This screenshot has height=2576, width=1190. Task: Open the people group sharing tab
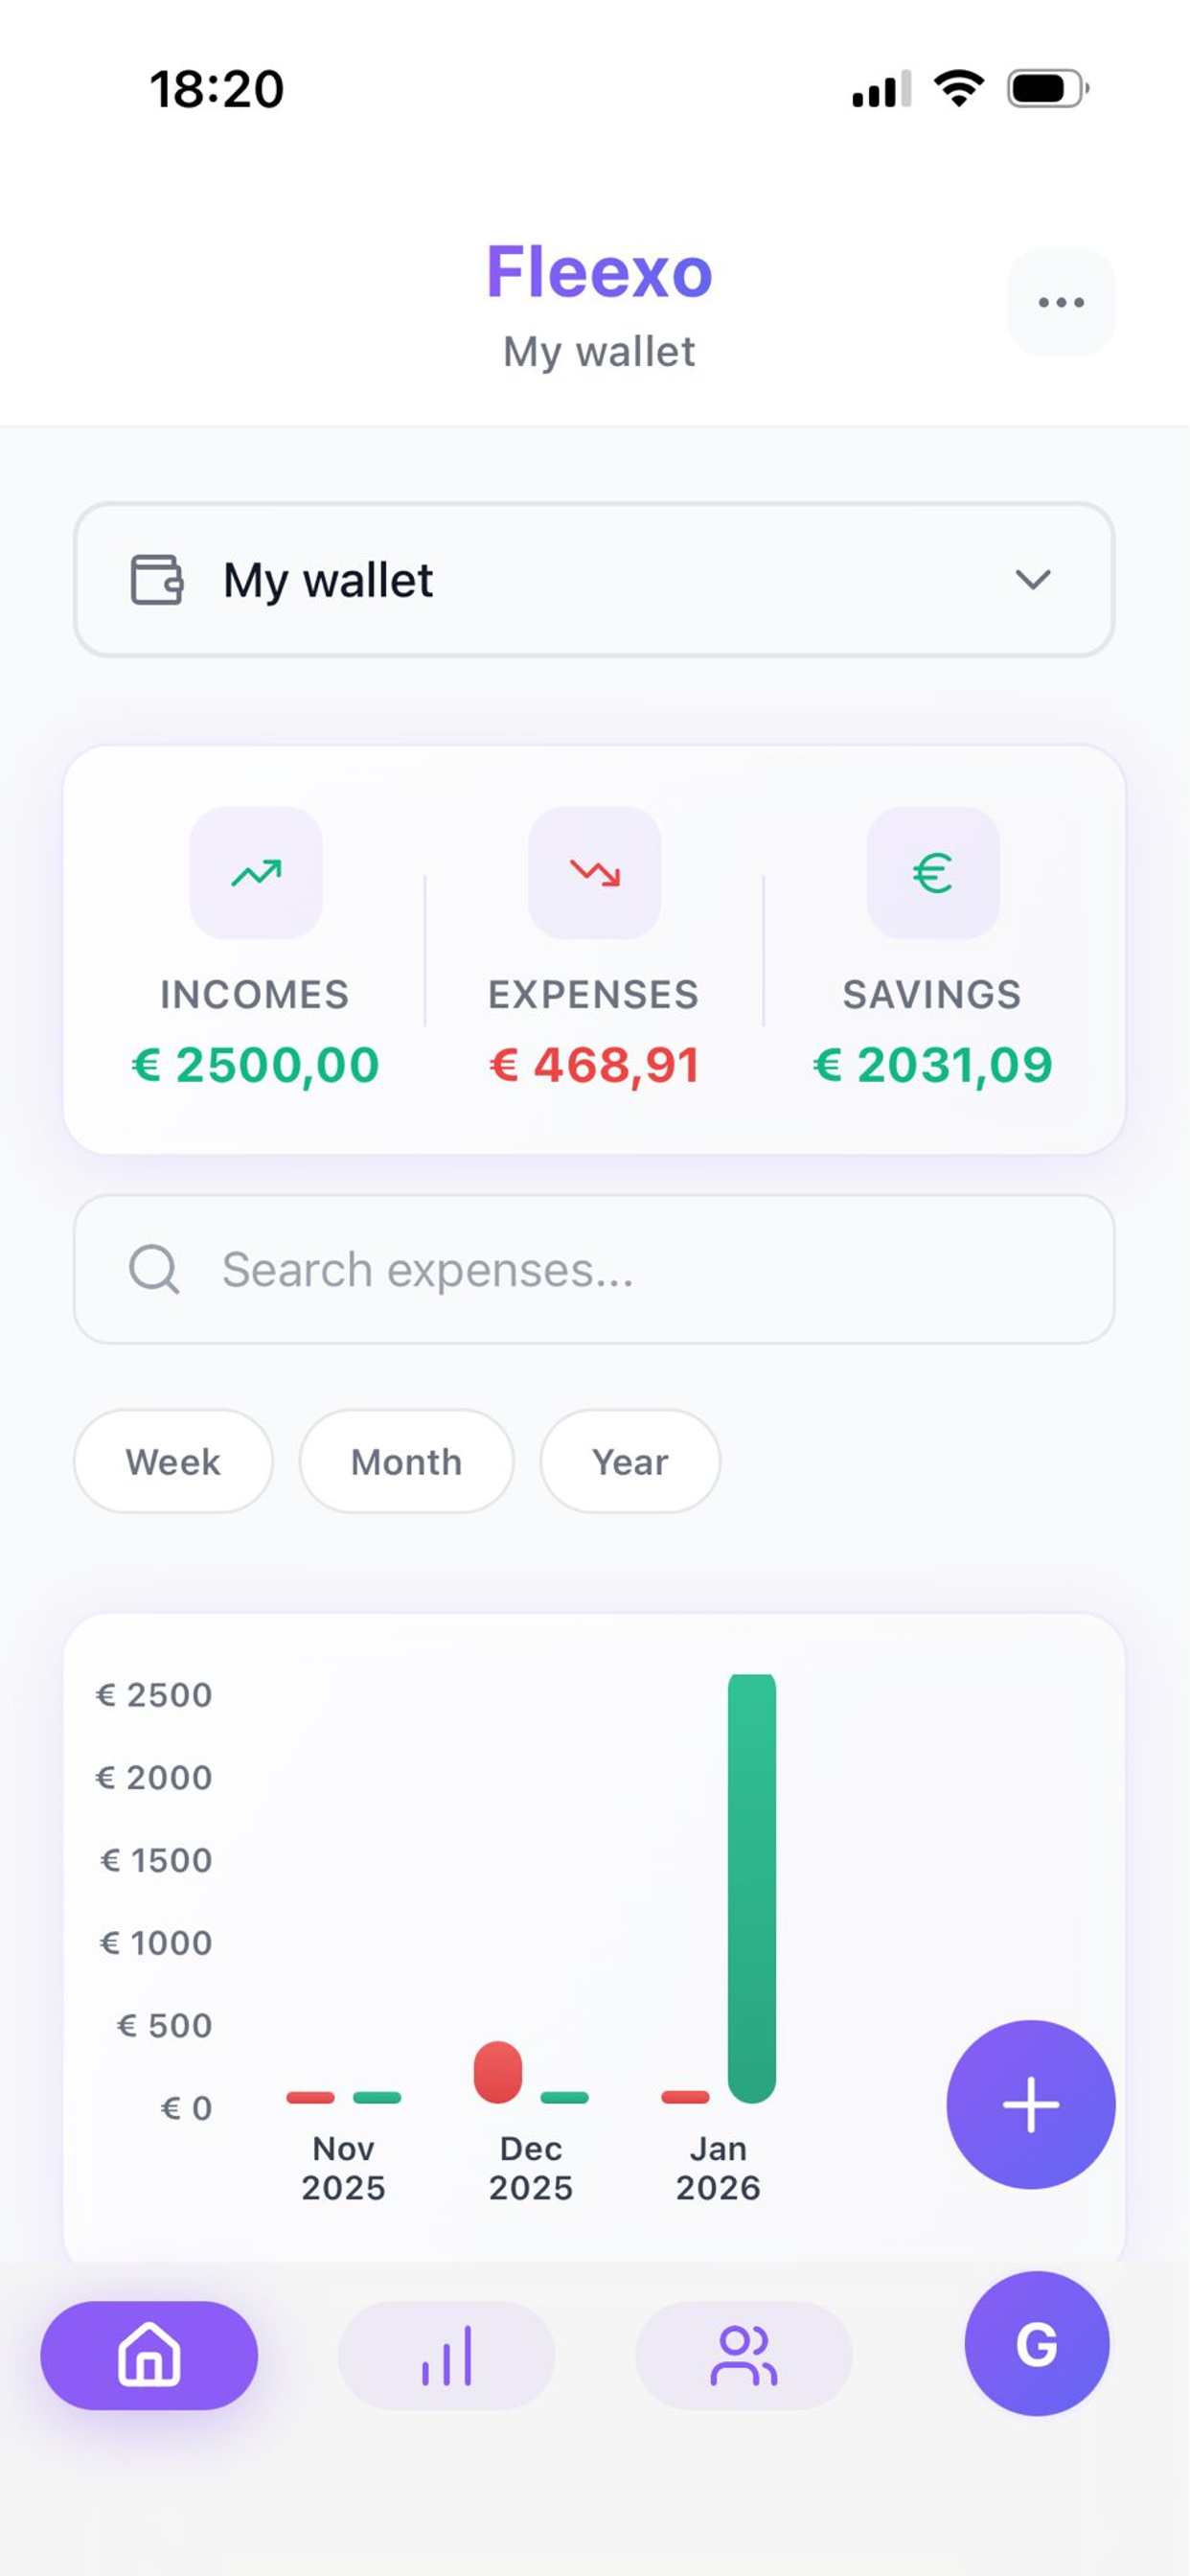click(x=743, y=2356)
